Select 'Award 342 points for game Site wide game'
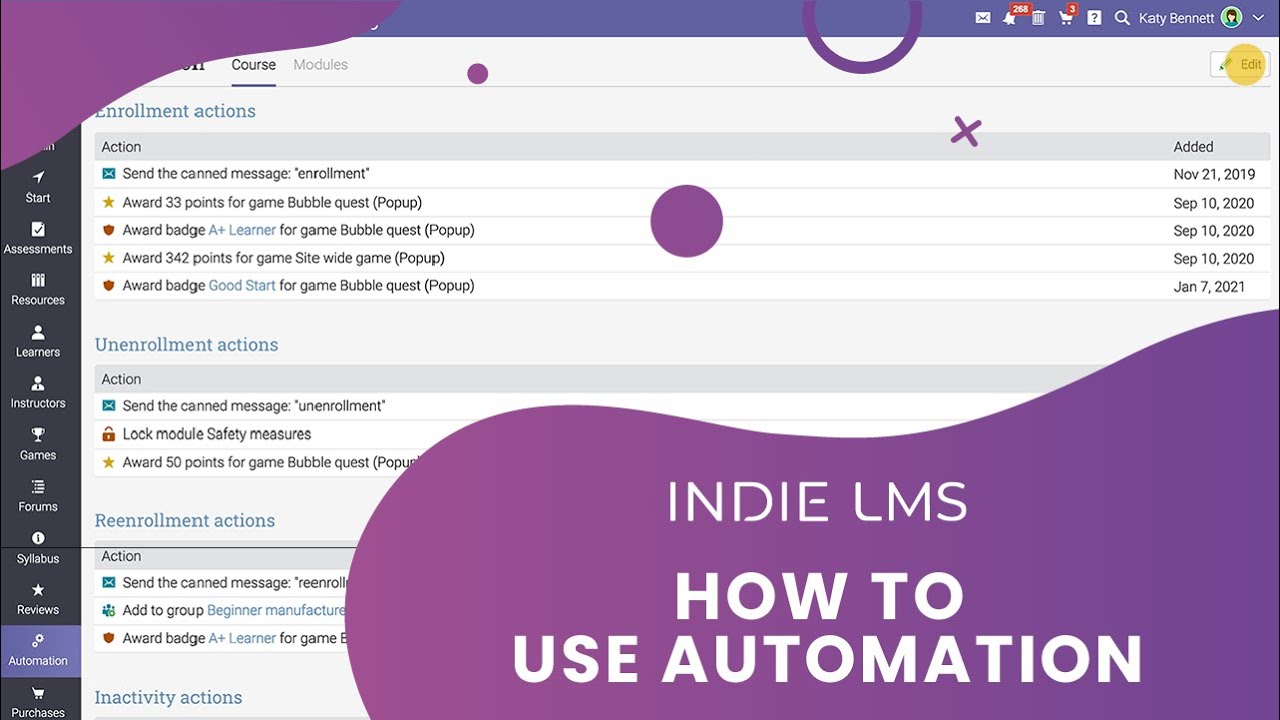This screenshot has height=720, width=1280. click(x=682, y=258)
